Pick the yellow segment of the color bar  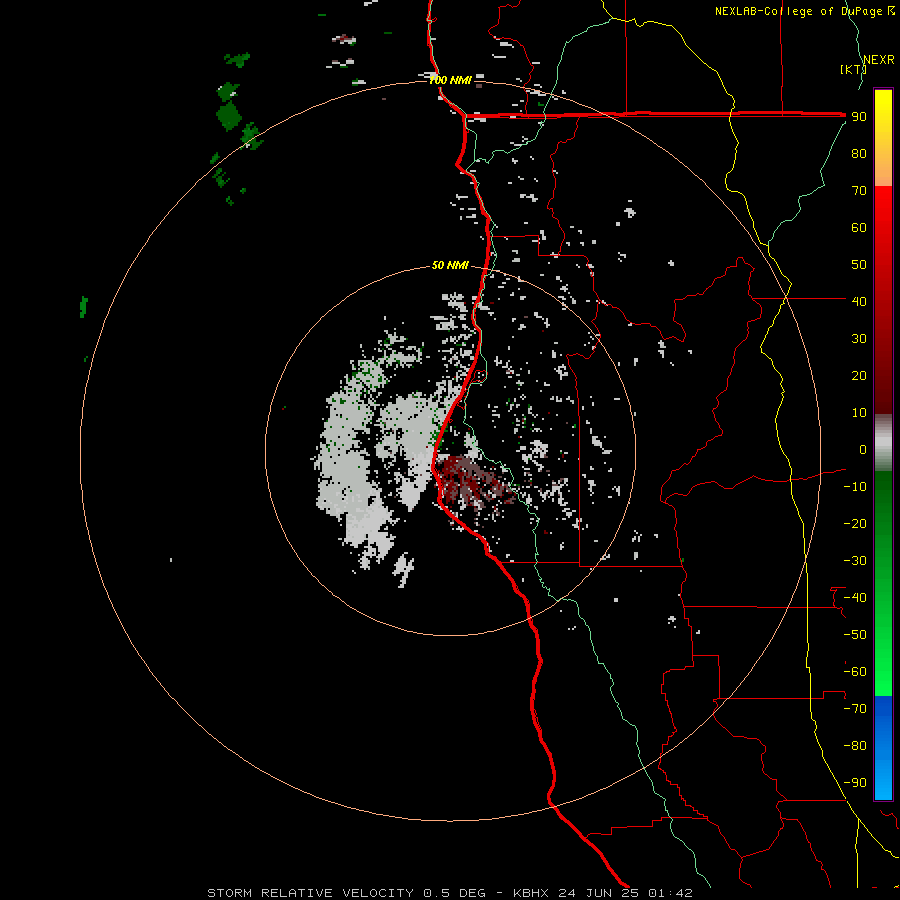pyautogui.click(x=883, y=138)
